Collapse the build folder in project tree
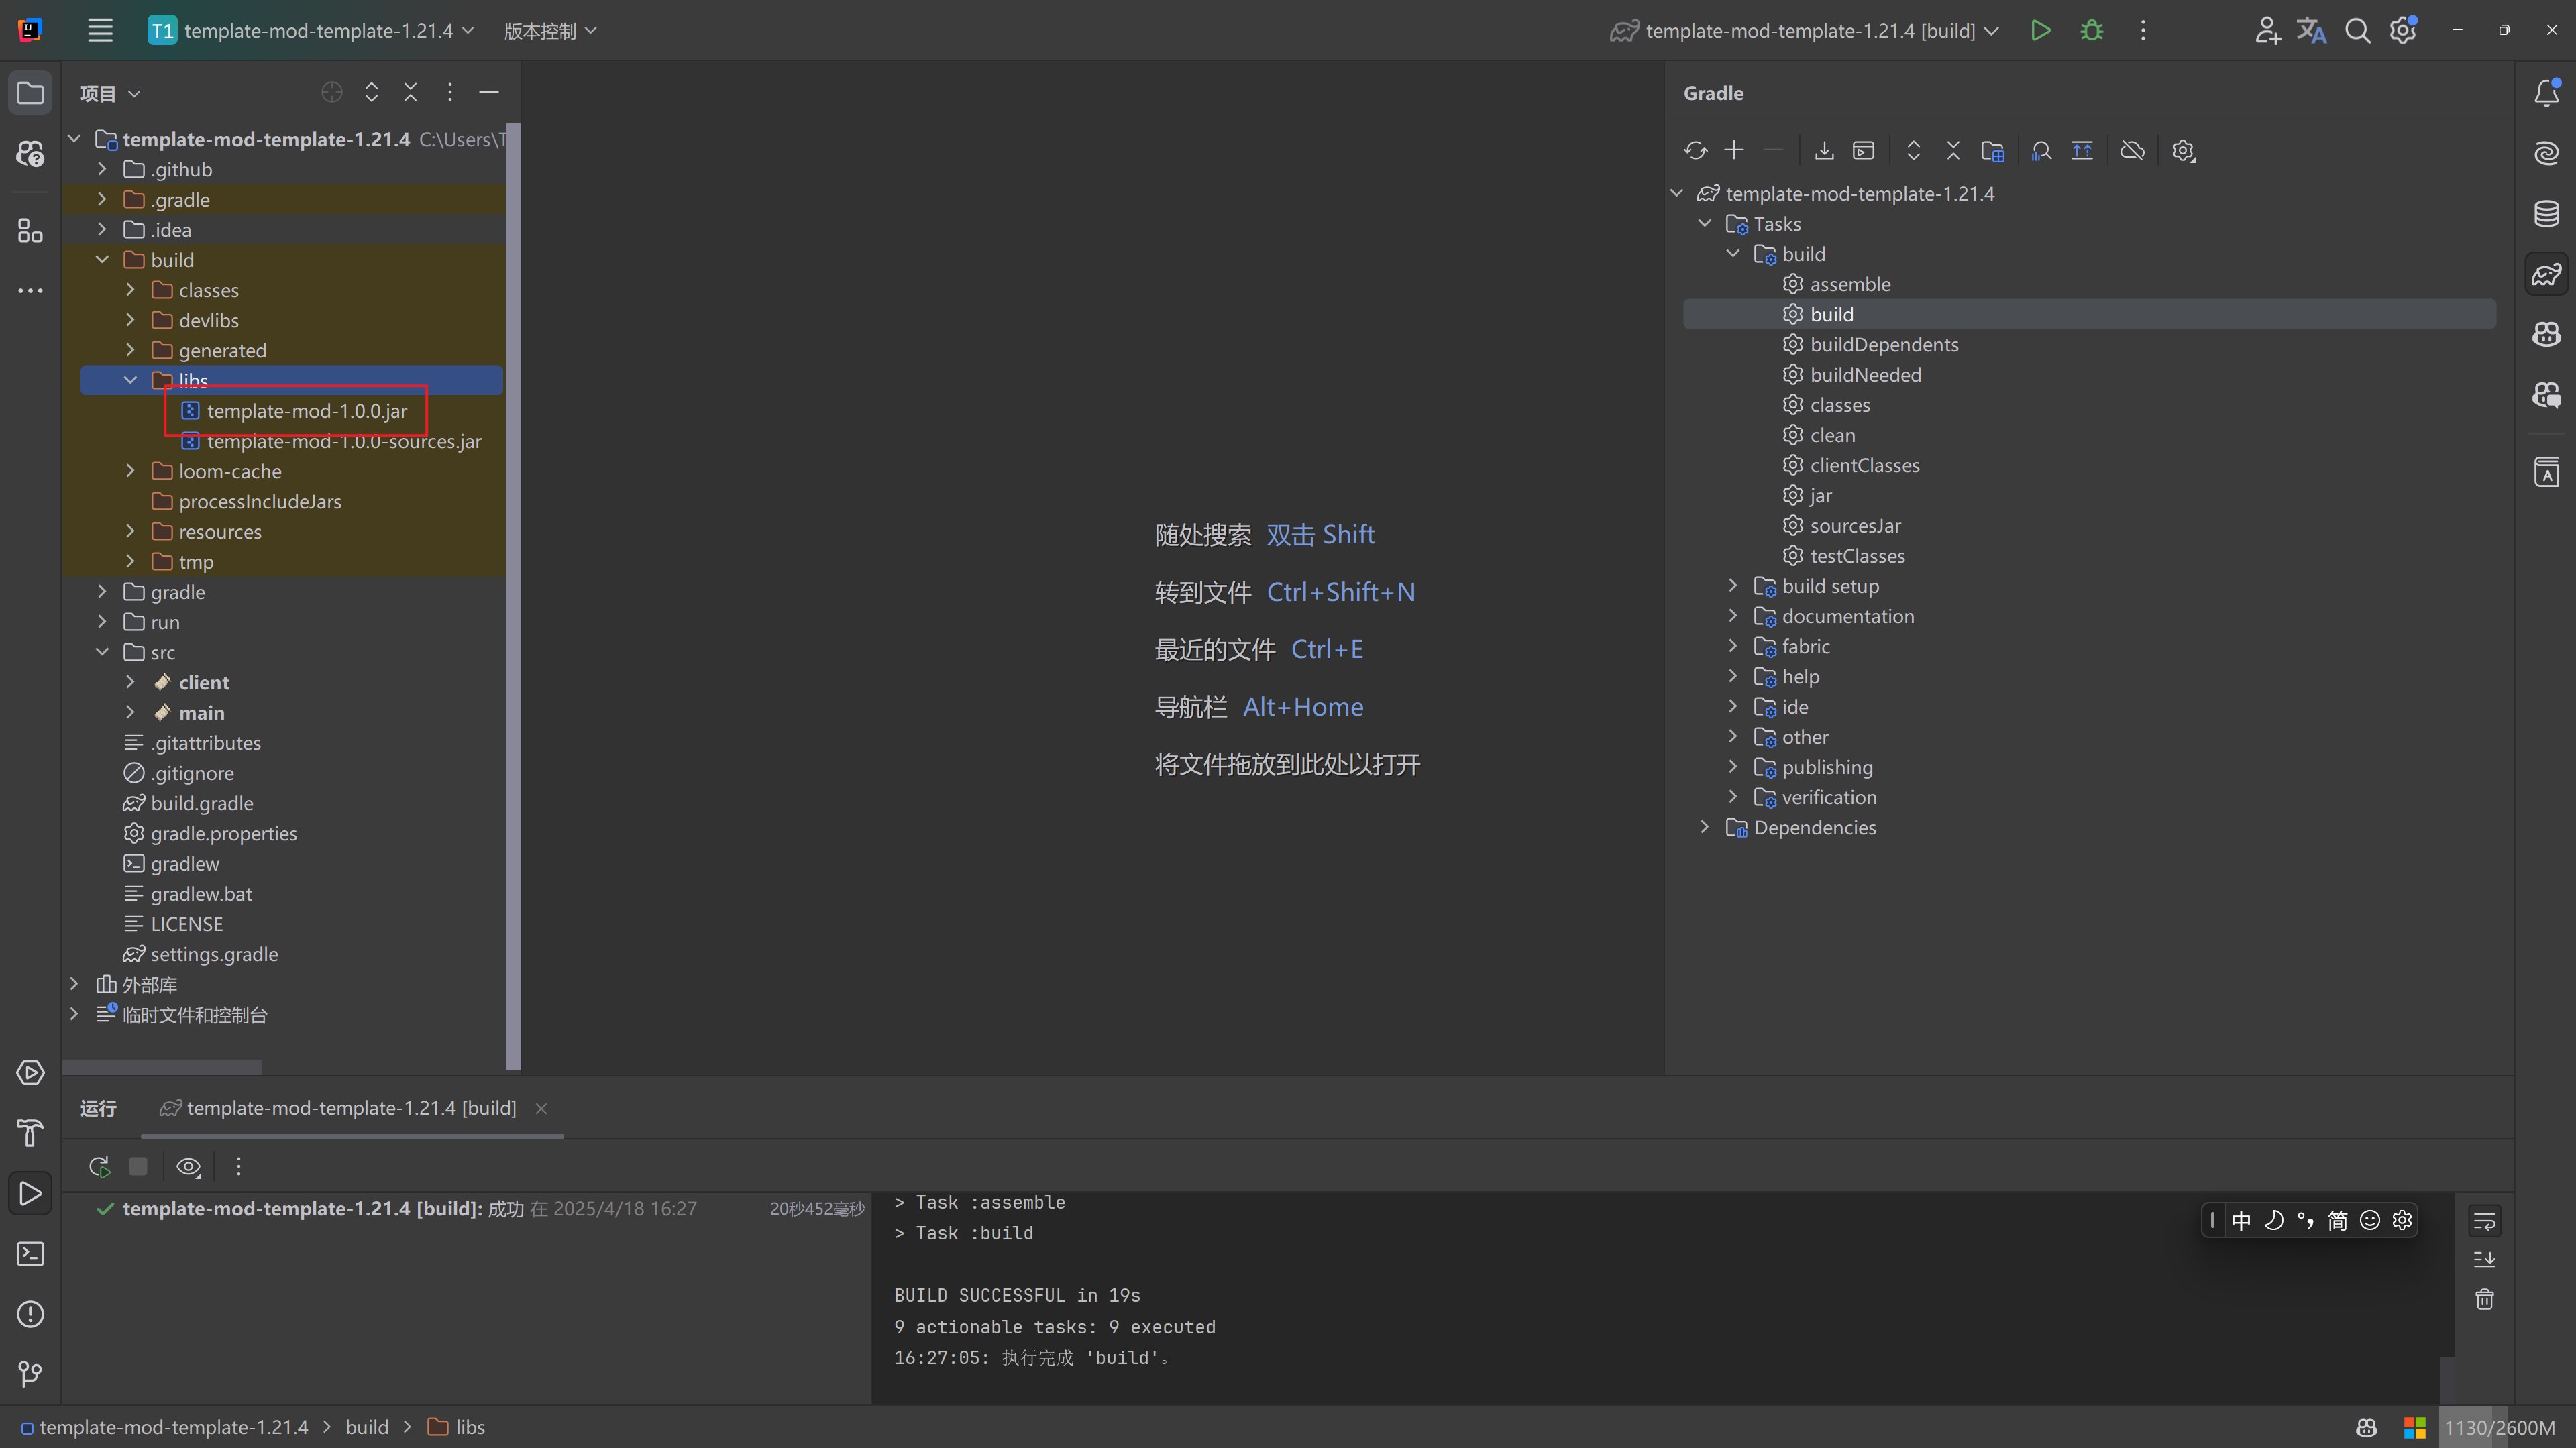2576x1448 pixels. click(x=102, y=259)
